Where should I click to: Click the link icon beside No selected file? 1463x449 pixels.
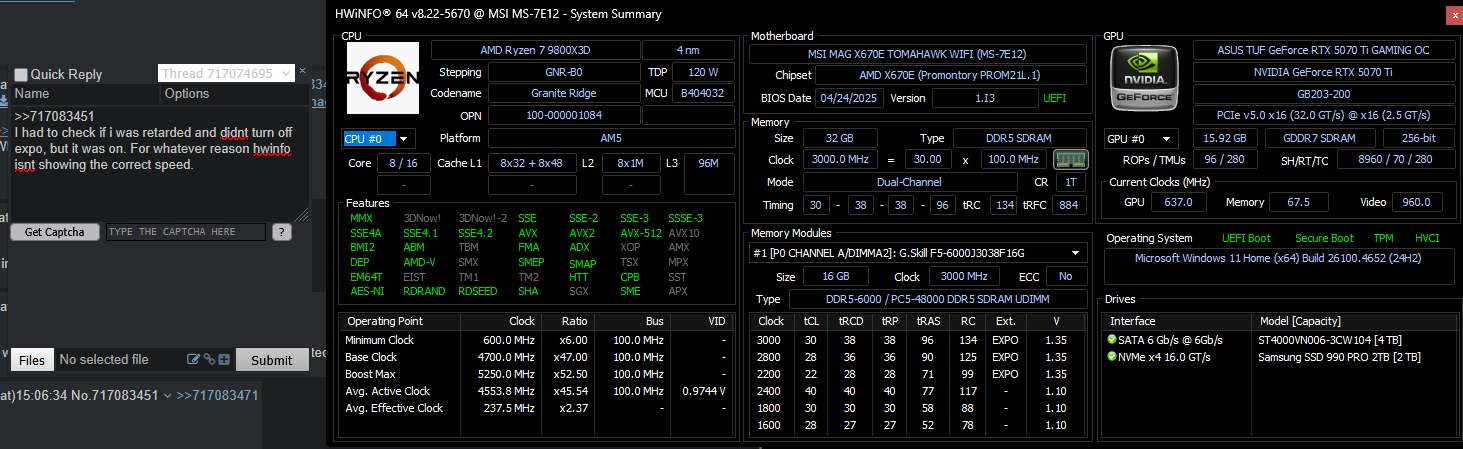click(x=209, y=359)
